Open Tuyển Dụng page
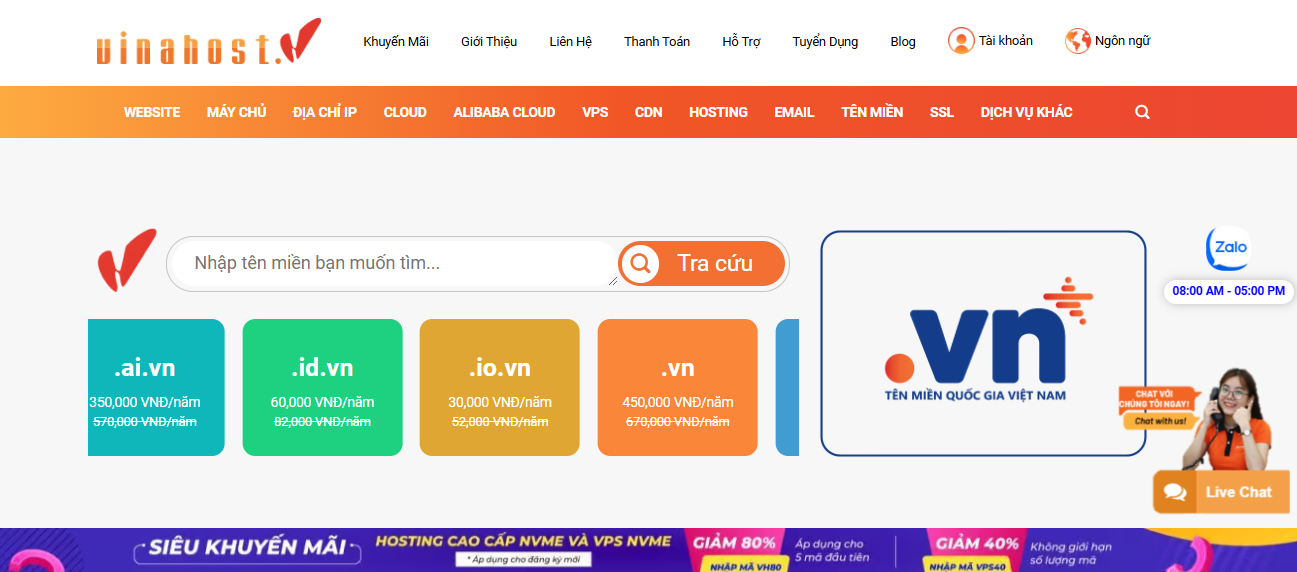This screenshot has width=1297, height=572. click(x=825, y=42)
